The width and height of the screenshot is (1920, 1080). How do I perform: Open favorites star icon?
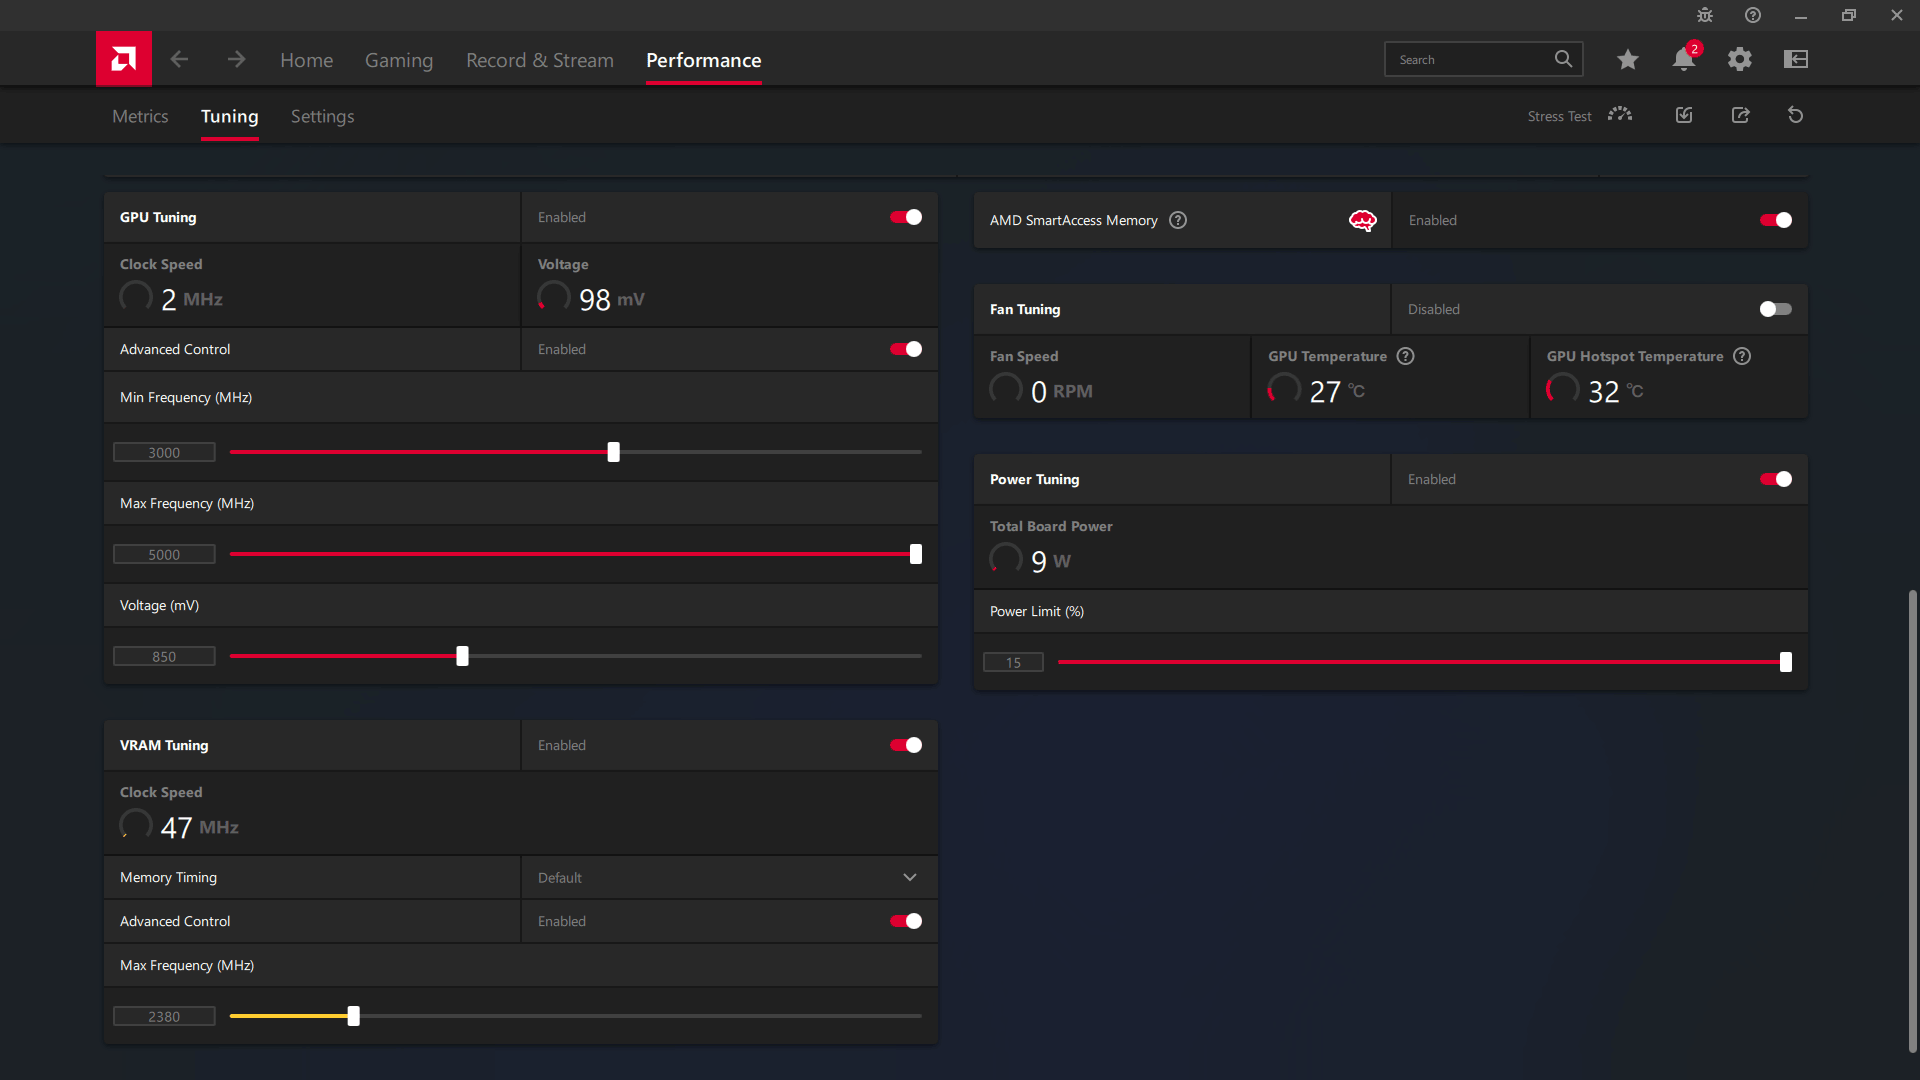pyautogui.click(x=1627, y=59)
